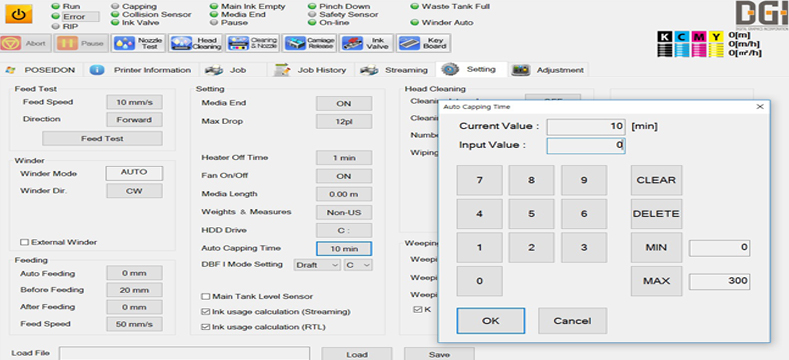This screenshot has width=789, height=360.
Task: Click the Input Value field
Action: 586,146
